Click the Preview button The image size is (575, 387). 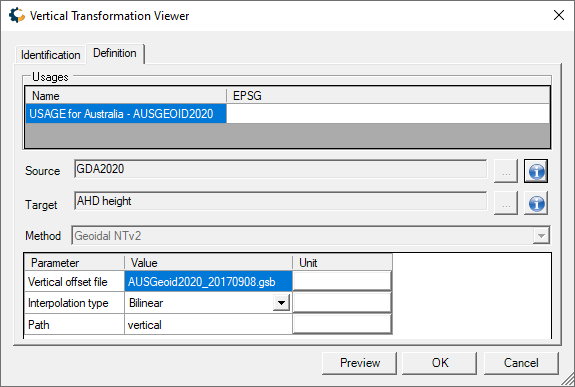(x=360, y=363)
